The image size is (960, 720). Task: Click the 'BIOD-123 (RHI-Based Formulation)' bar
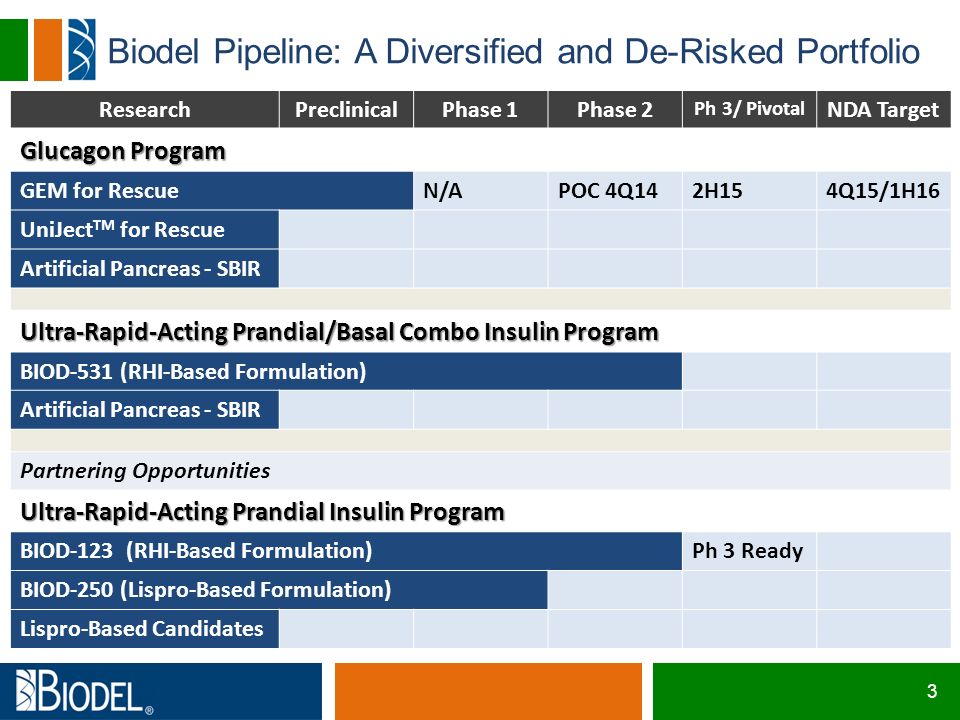(x=346, y=551)
